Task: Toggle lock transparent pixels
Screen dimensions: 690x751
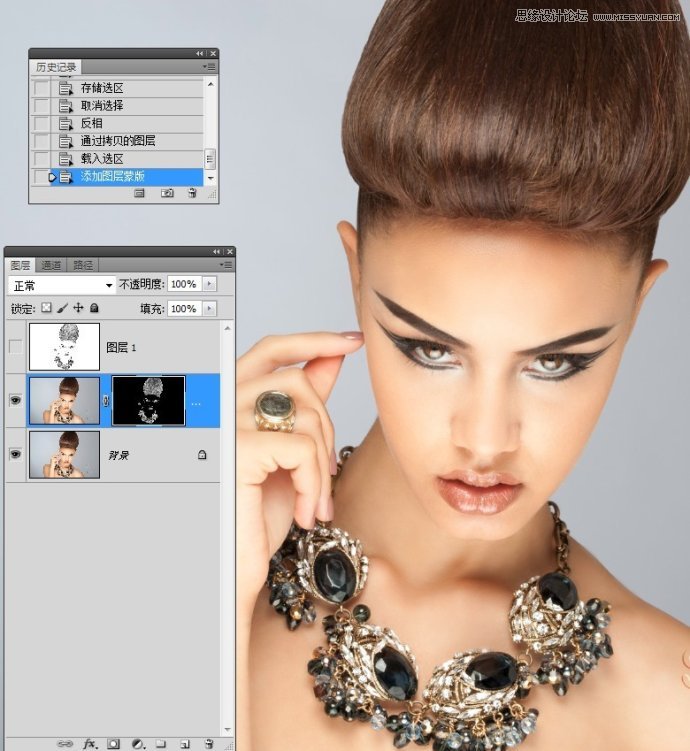Action: coord(46,307)
